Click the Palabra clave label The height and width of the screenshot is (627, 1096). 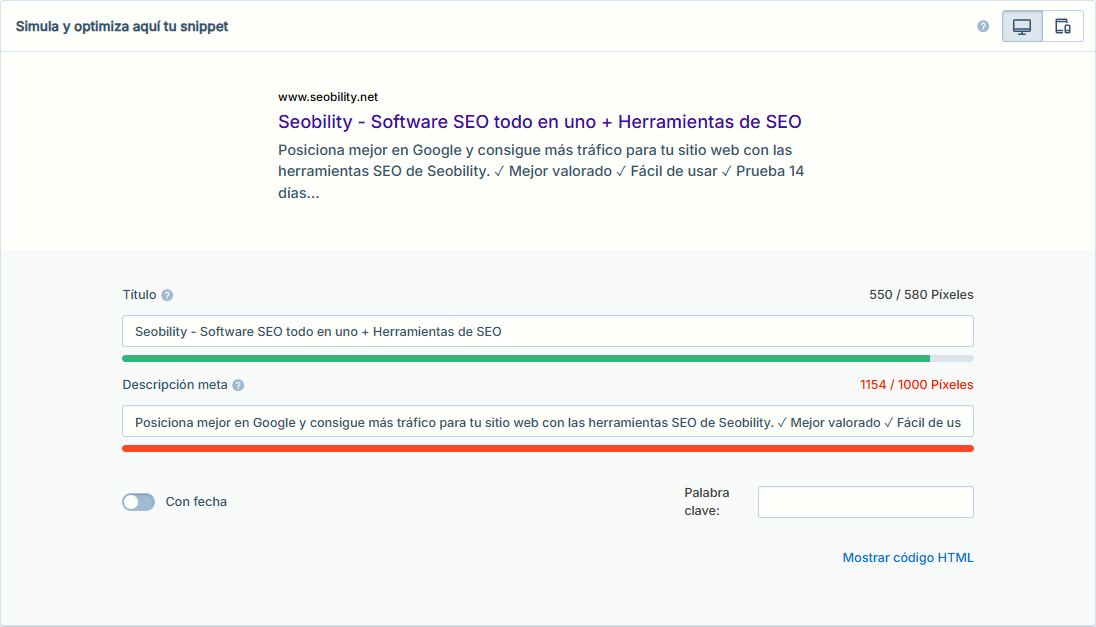706,502
